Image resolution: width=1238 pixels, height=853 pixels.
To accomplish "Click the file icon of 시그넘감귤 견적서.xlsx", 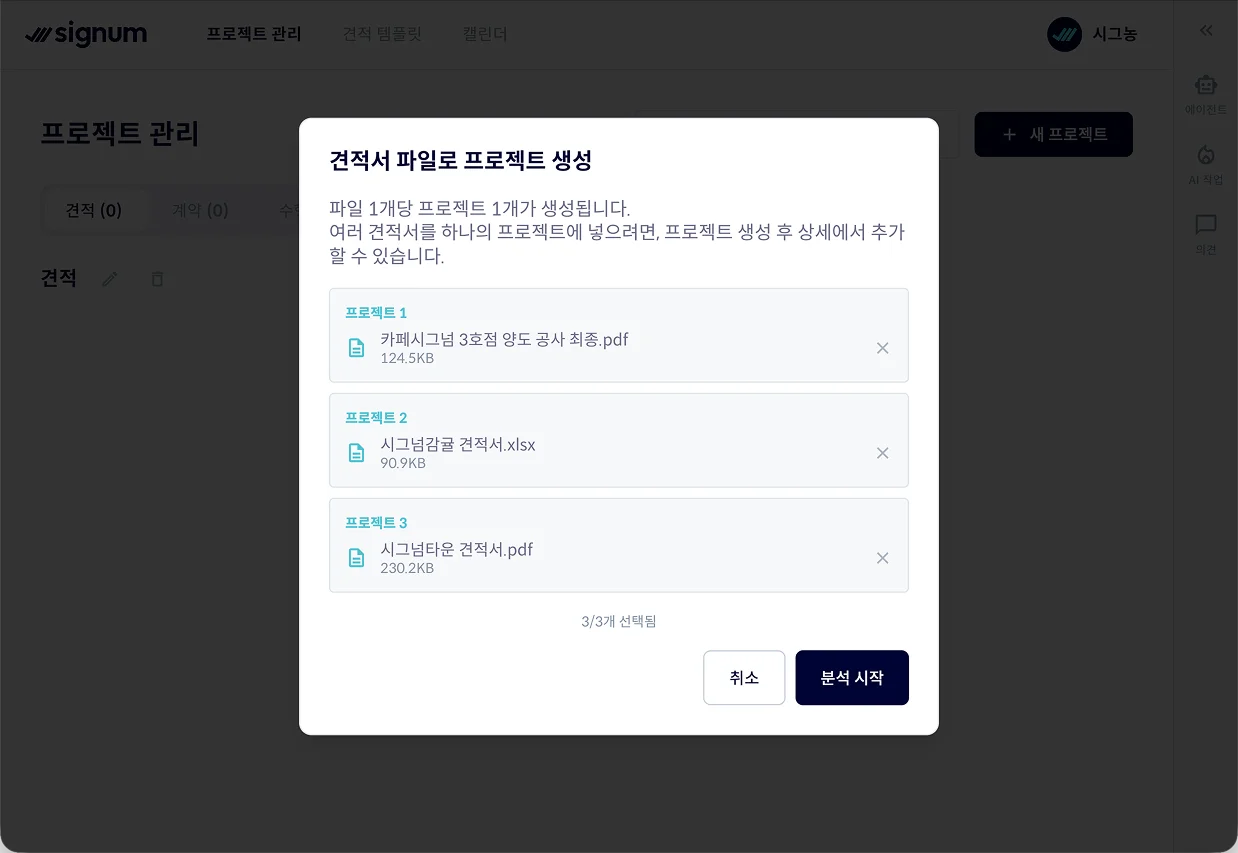I will pos(357,452).
